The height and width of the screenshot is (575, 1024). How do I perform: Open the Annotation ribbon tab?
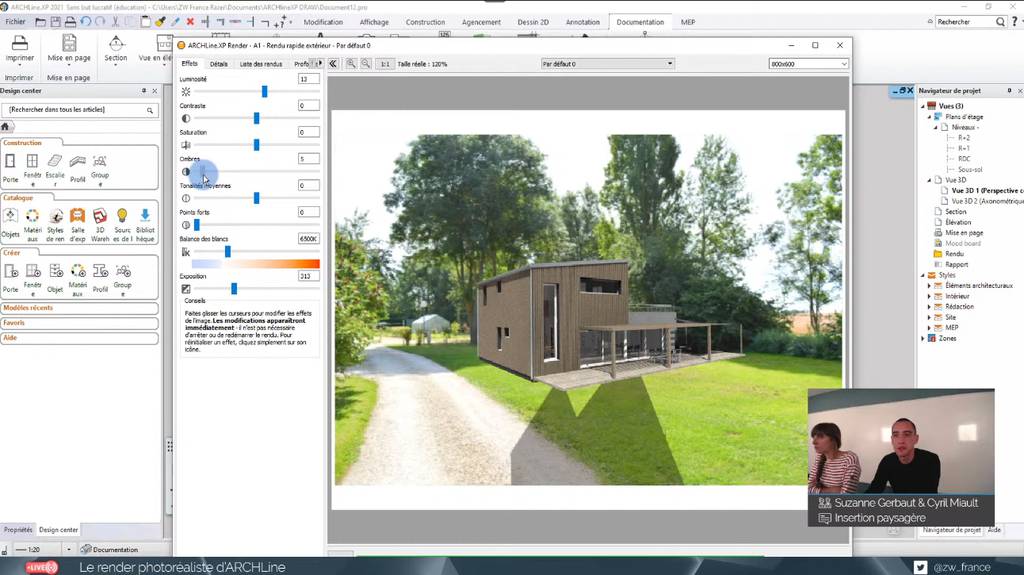coord(583,22)
